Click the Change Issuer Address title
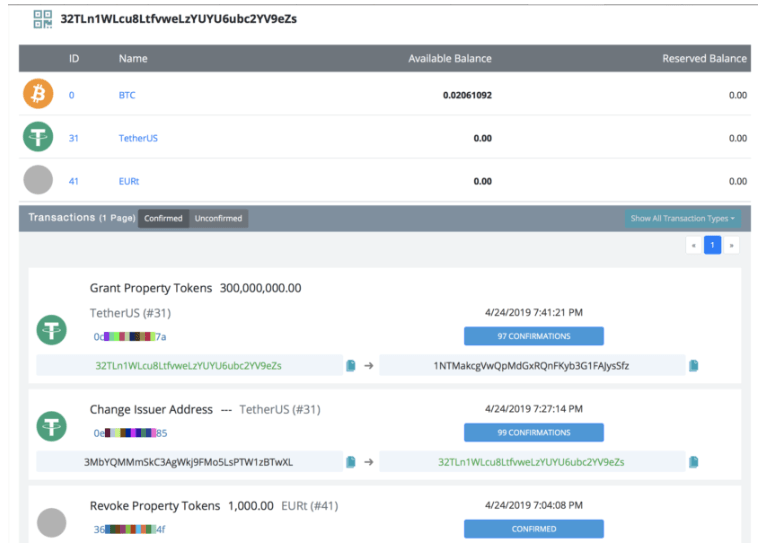The width and height of the screenshot is (760, 555). coord(151,410)
